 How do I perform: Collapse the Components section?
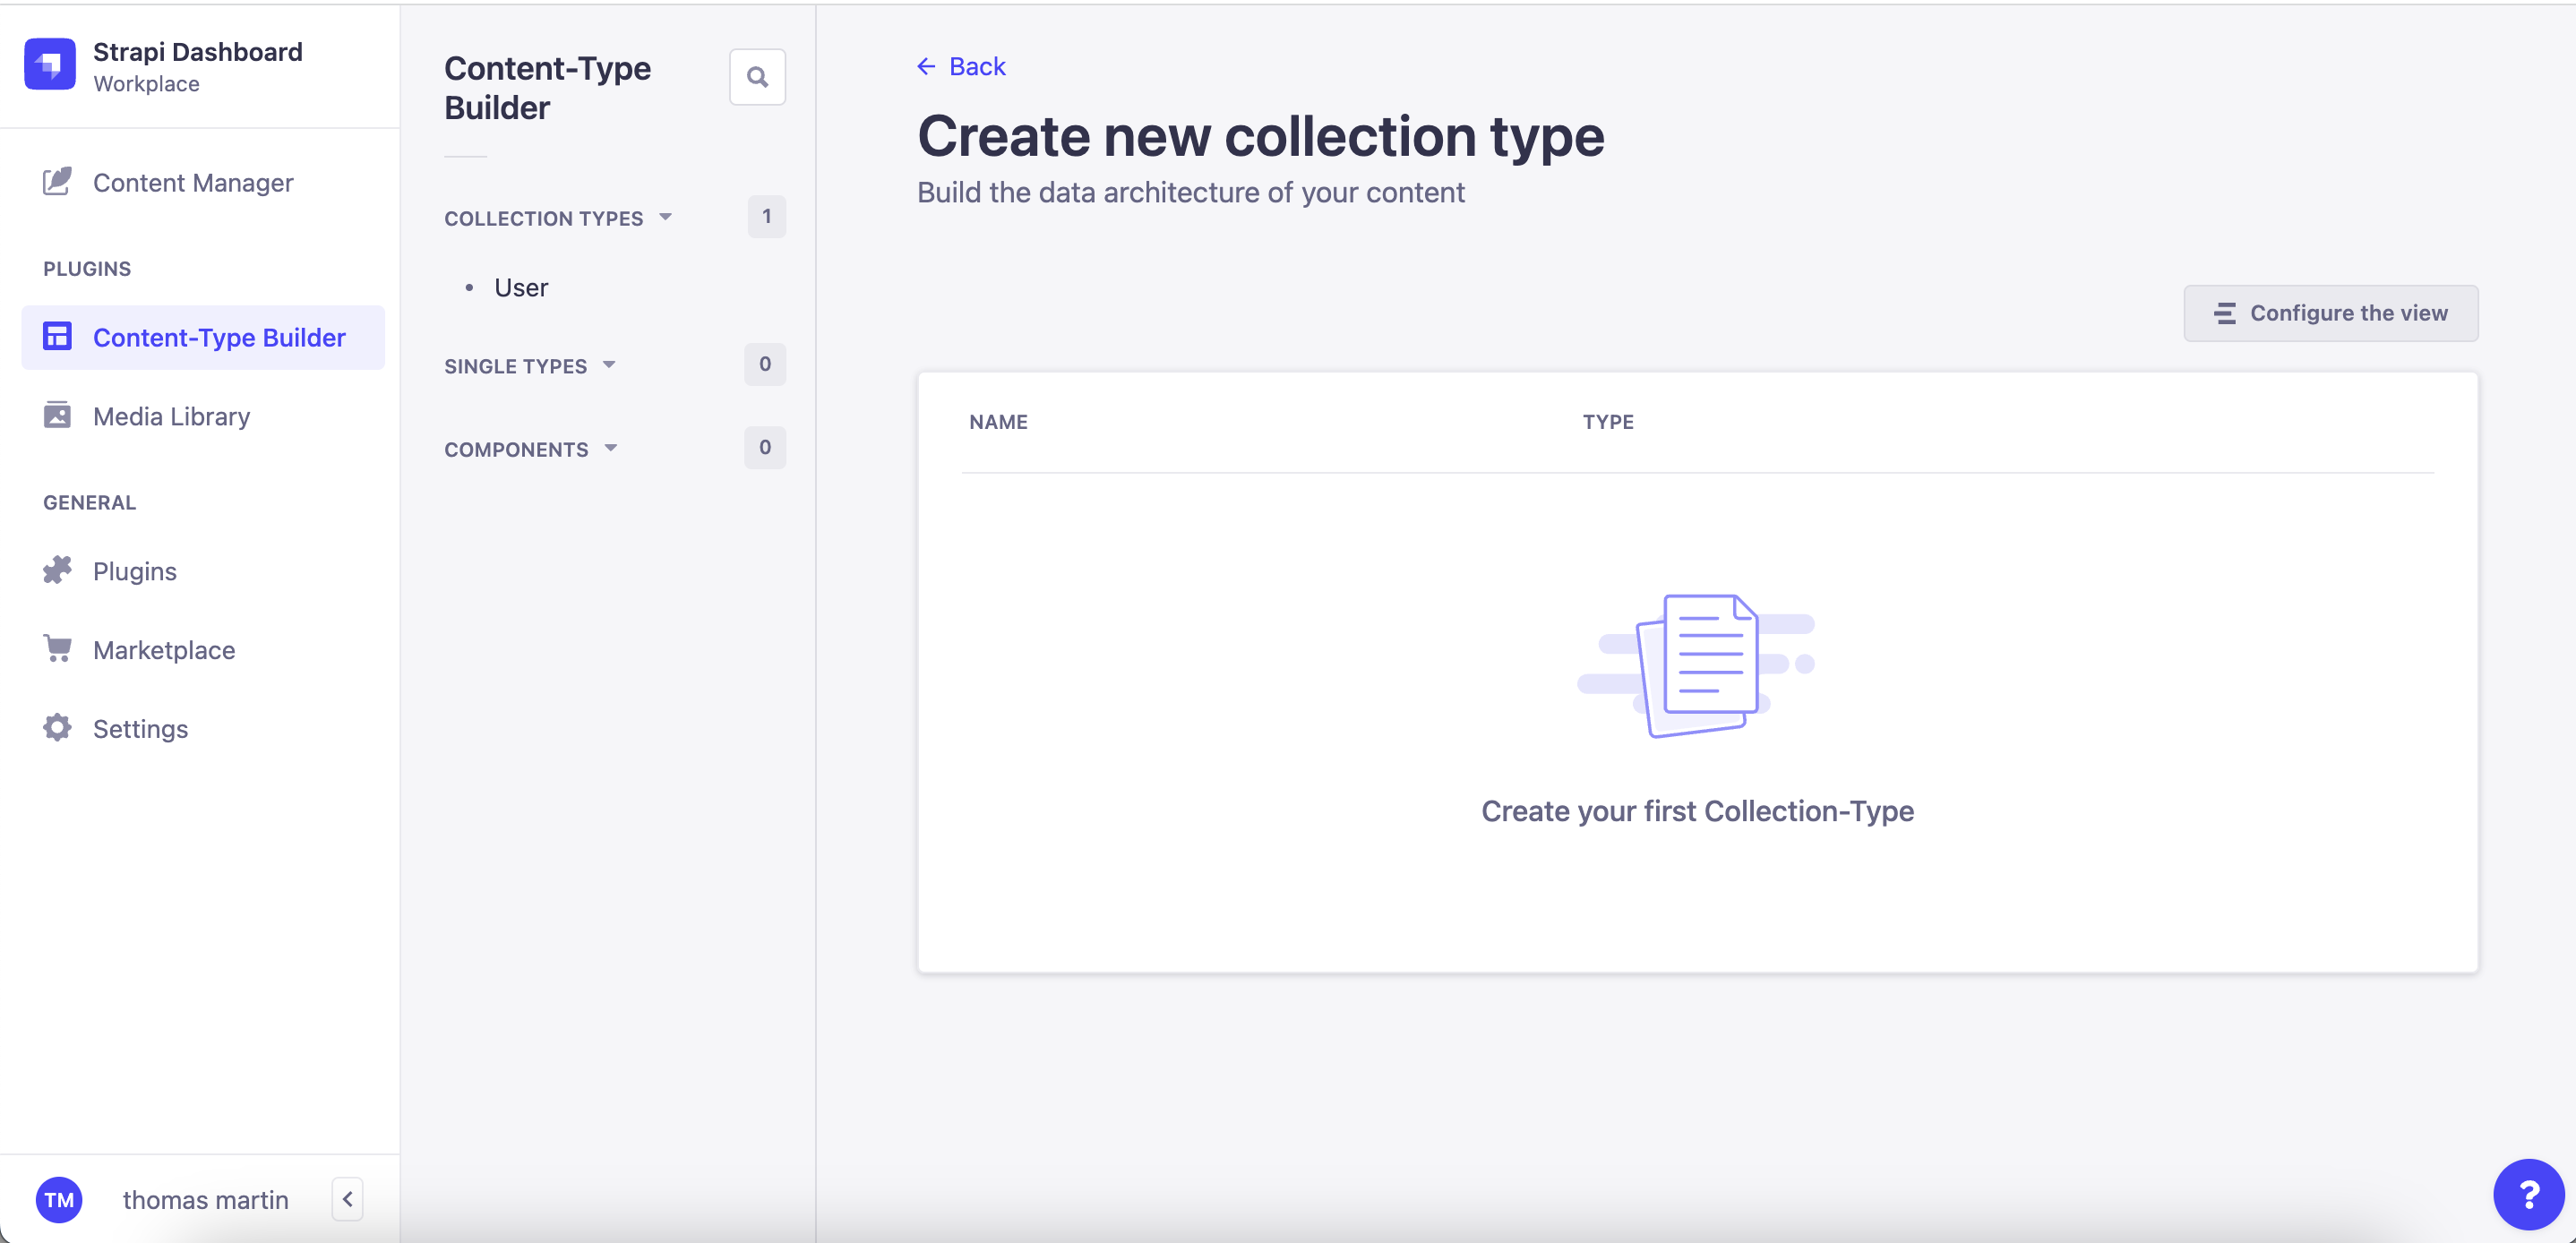point(611,448)
